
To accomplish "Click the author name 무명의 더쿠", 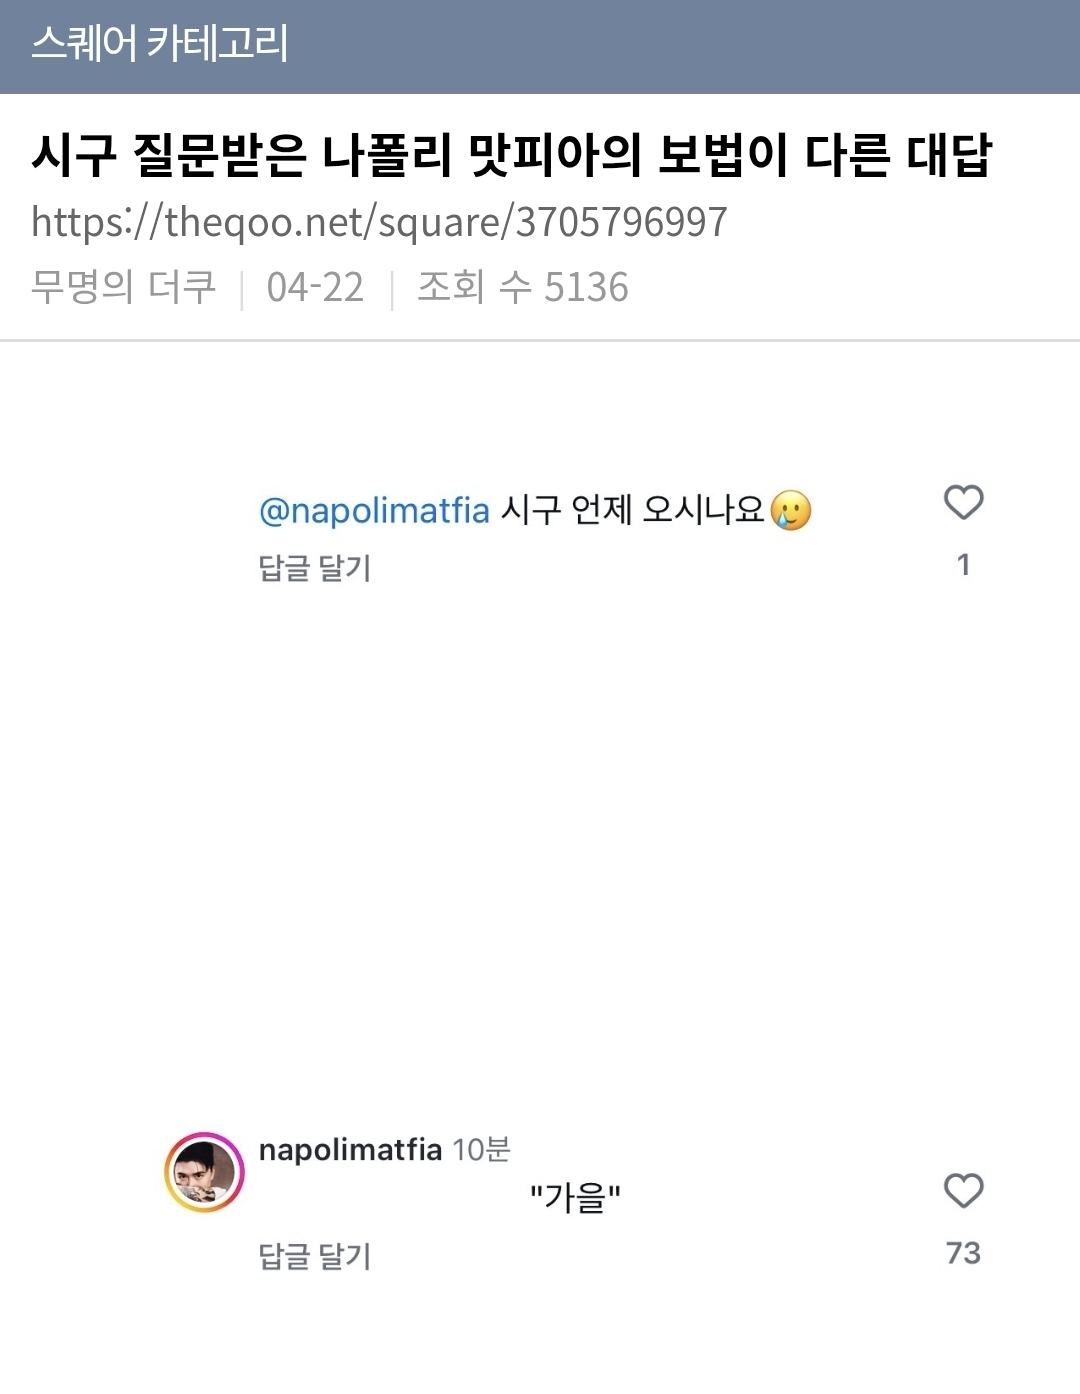I will click(123, 288).
